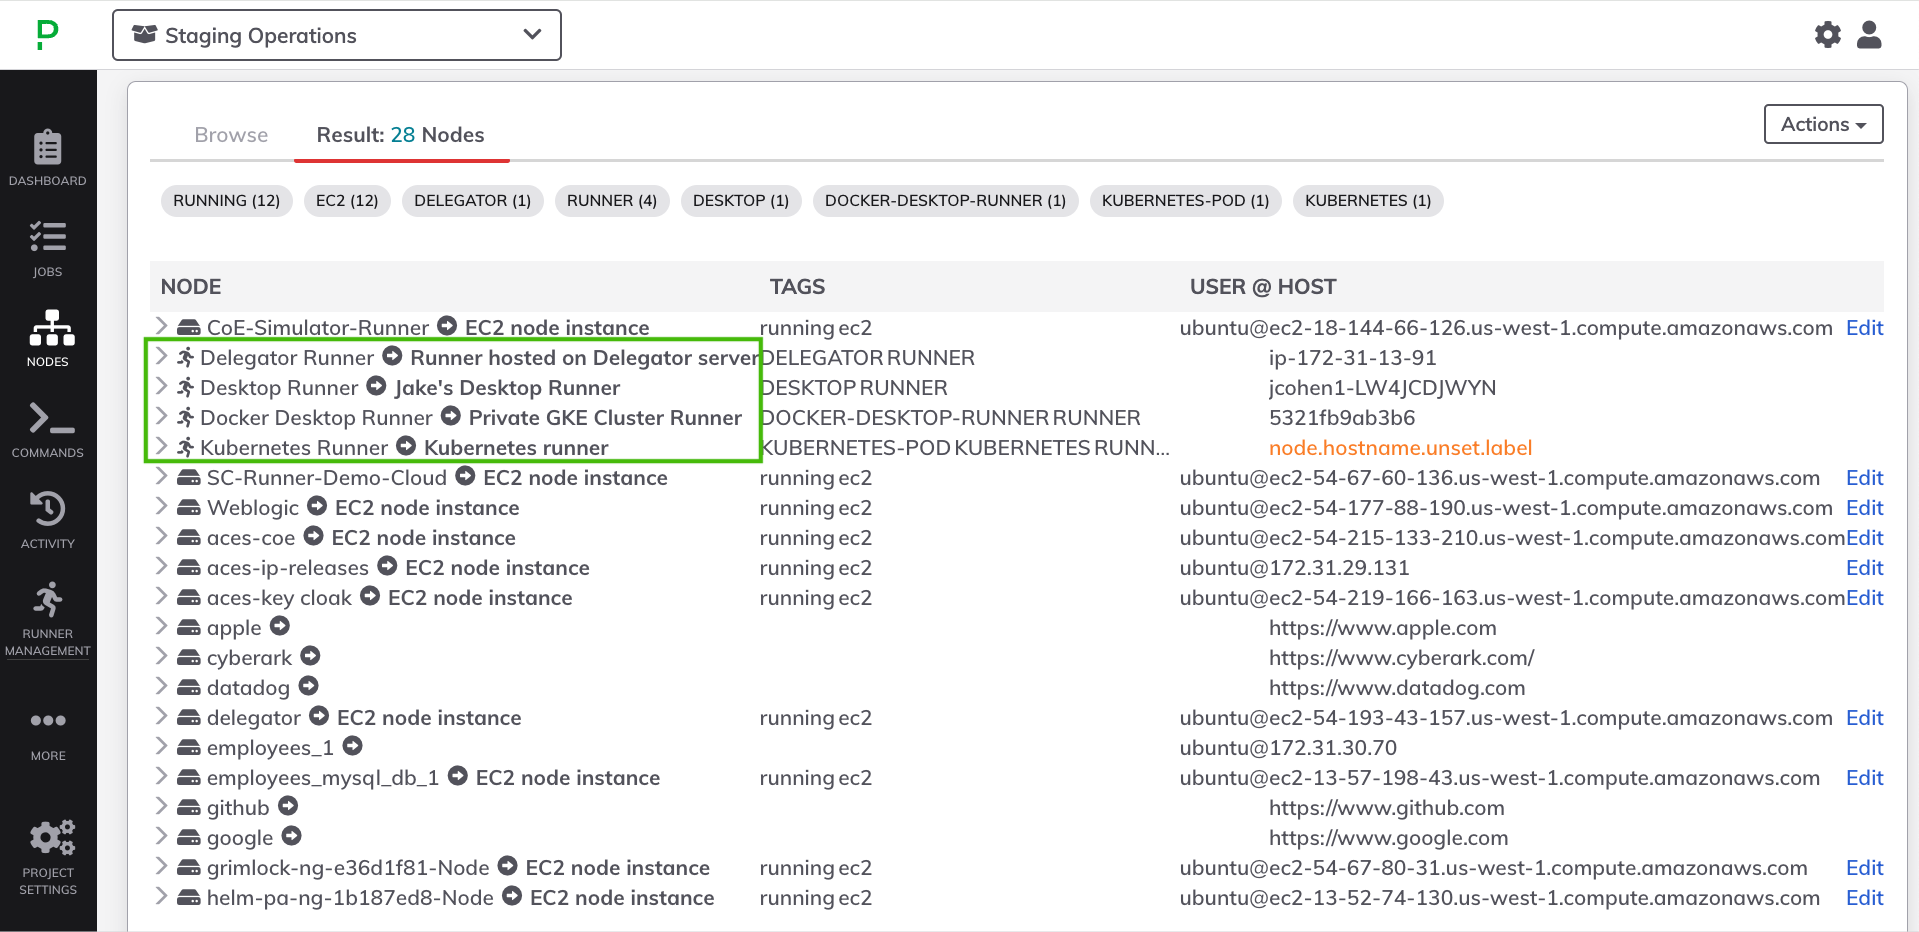1919x932 pixels.
Task: Click the arrow icon beside aces-coe
Action: [x=314, y=536]
